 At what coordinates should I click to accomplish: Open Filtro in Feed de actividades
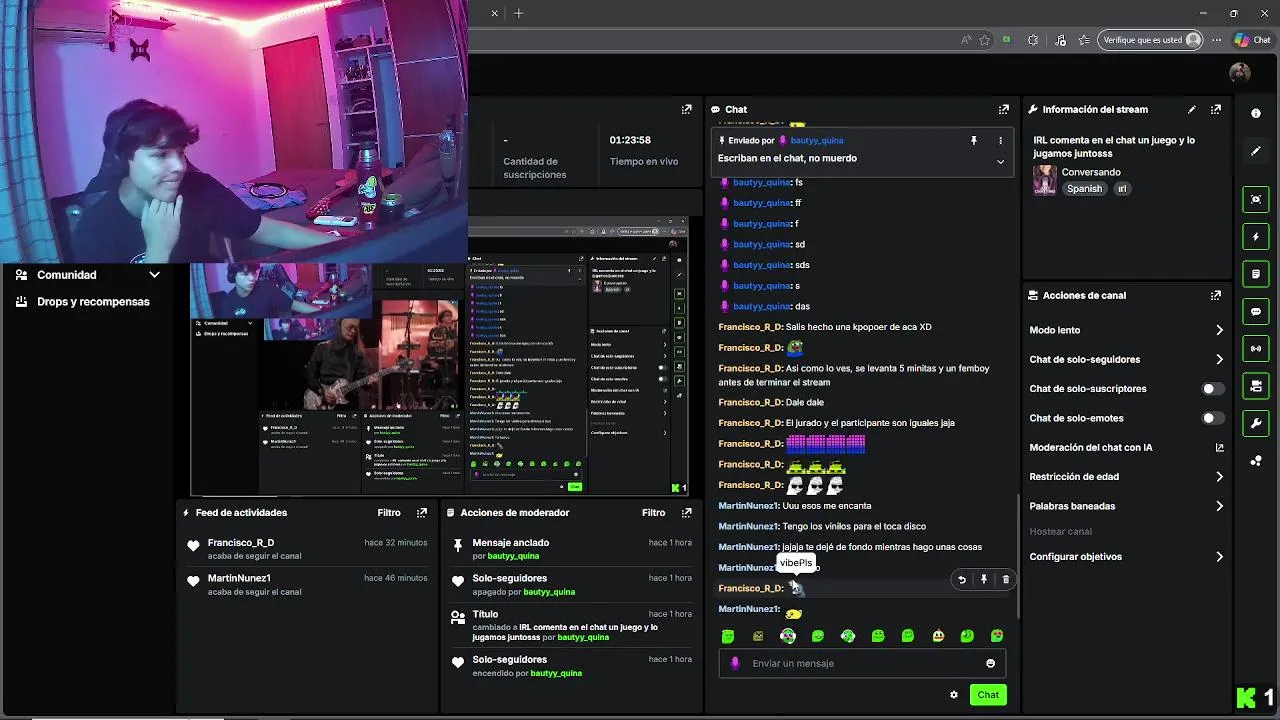pyautogui.click(x=389, y=513)
